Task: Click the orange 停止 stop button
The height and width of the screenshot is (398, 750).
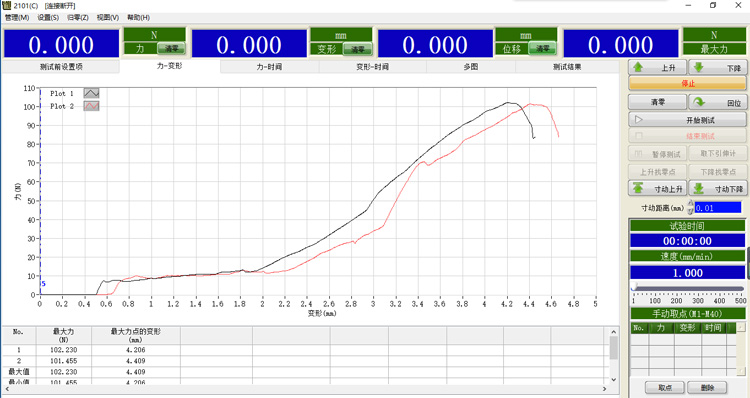Action: coord(687,84)
